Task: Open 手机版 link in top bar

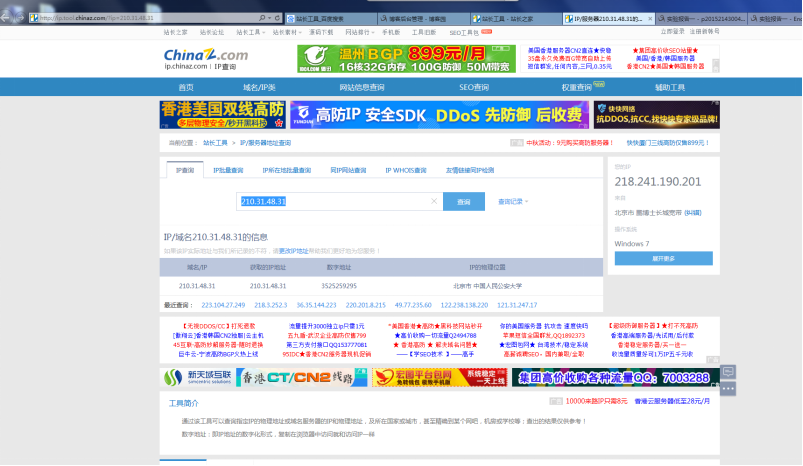Action: [x=391, y=32]
